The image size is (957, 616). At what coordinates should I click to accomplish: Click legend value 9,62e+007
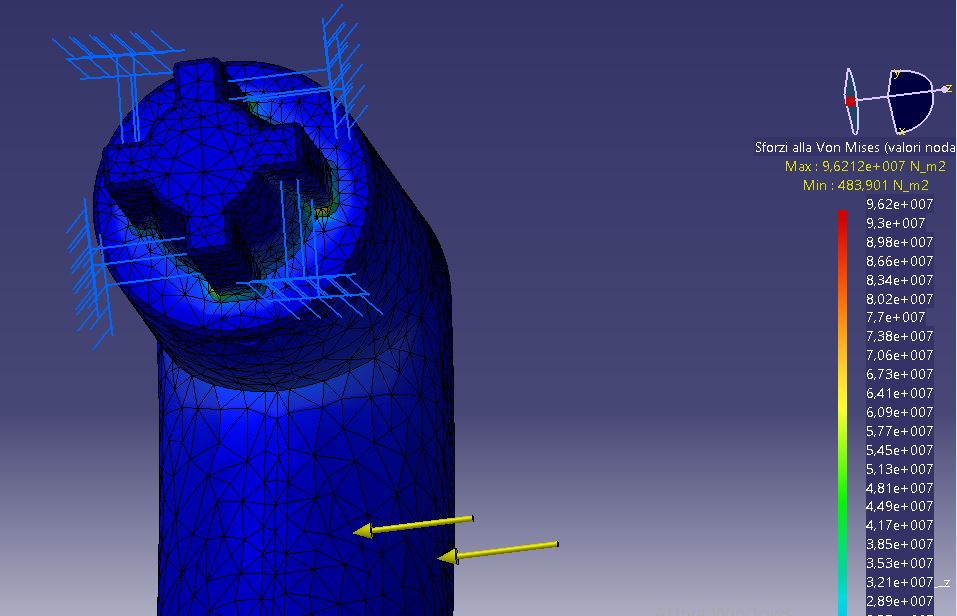pos(900,204)
